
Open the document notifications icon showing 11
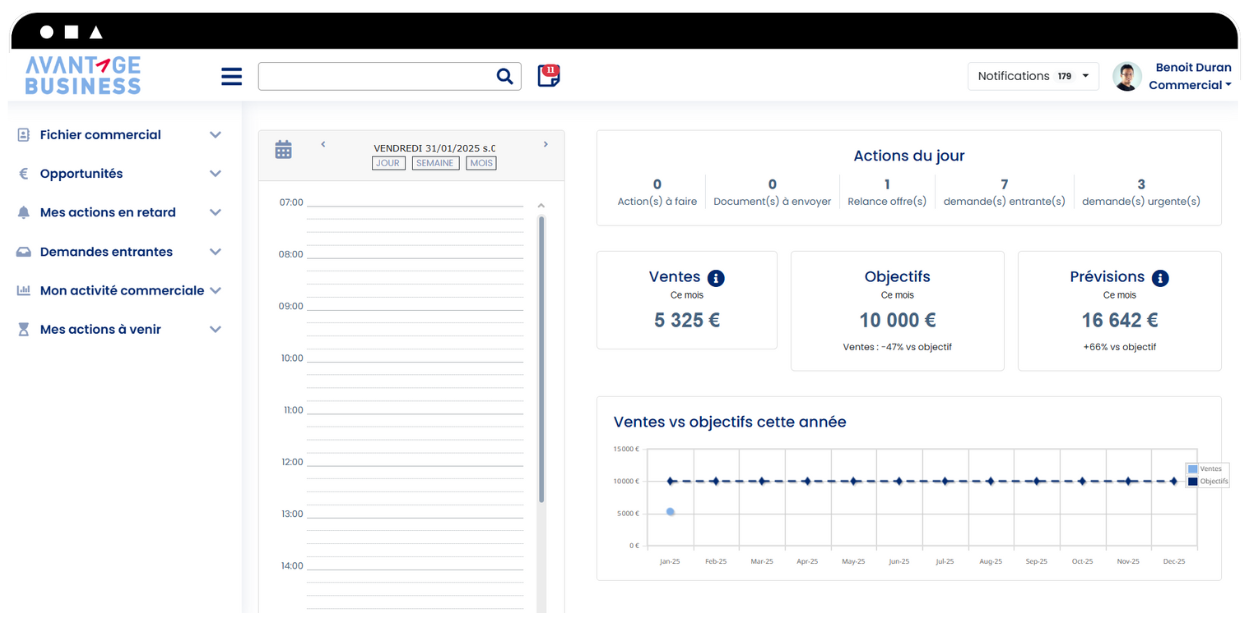click(x=548, y=75)
